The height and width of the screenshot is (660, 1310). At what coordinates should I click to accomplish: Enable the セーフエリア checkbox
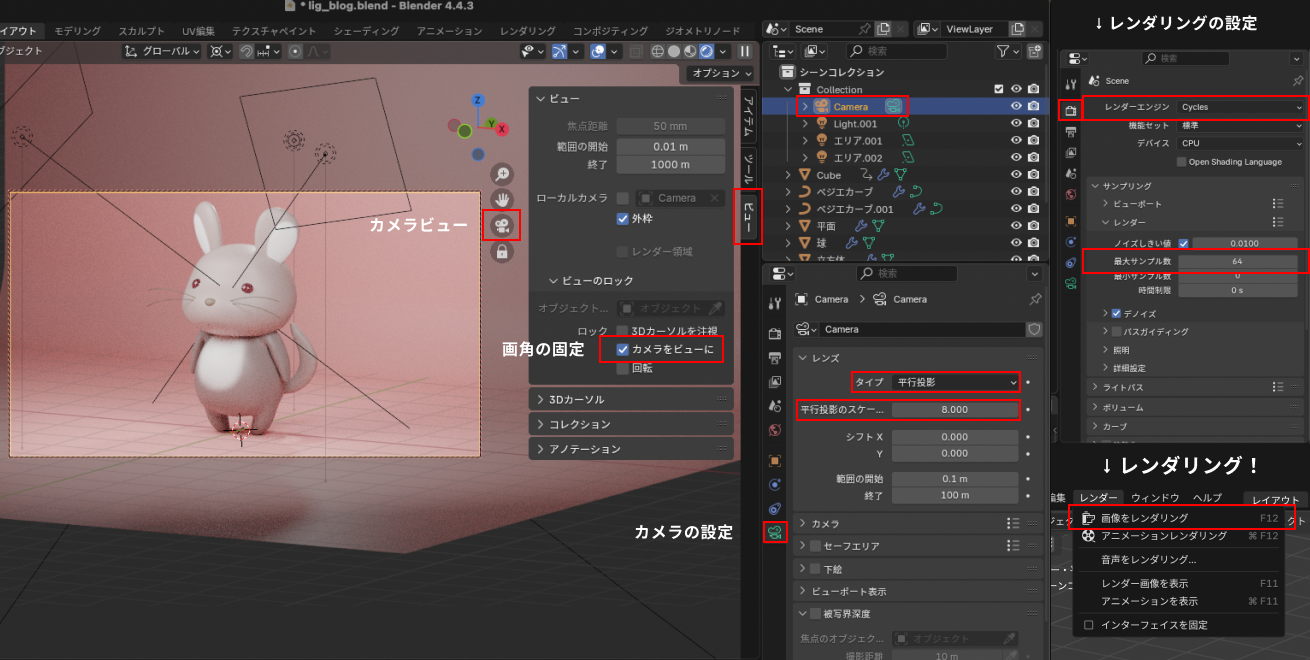pyautogui.click(x=815, y=546)
